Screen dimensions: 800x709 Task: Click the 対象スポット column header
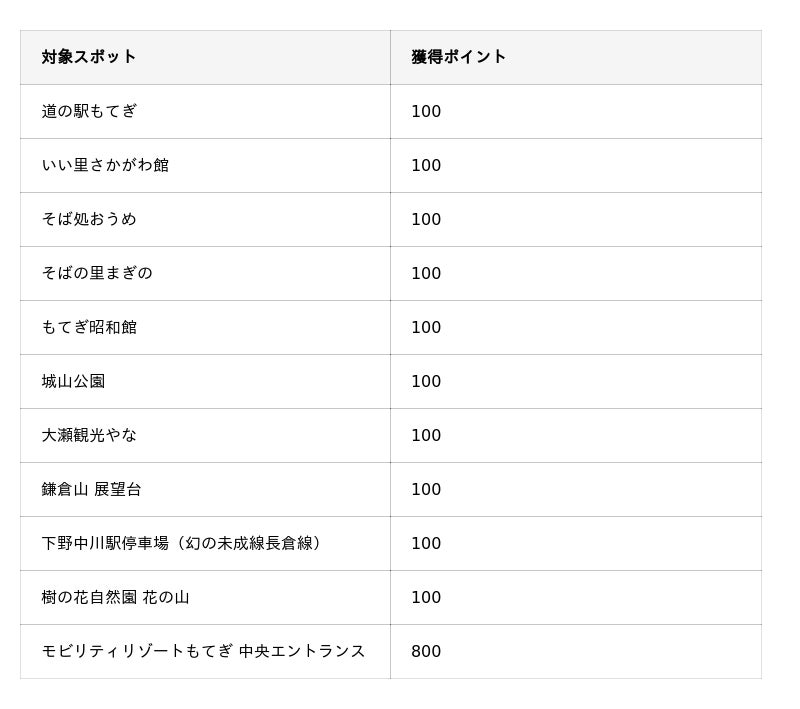click(x=88, y=57)
